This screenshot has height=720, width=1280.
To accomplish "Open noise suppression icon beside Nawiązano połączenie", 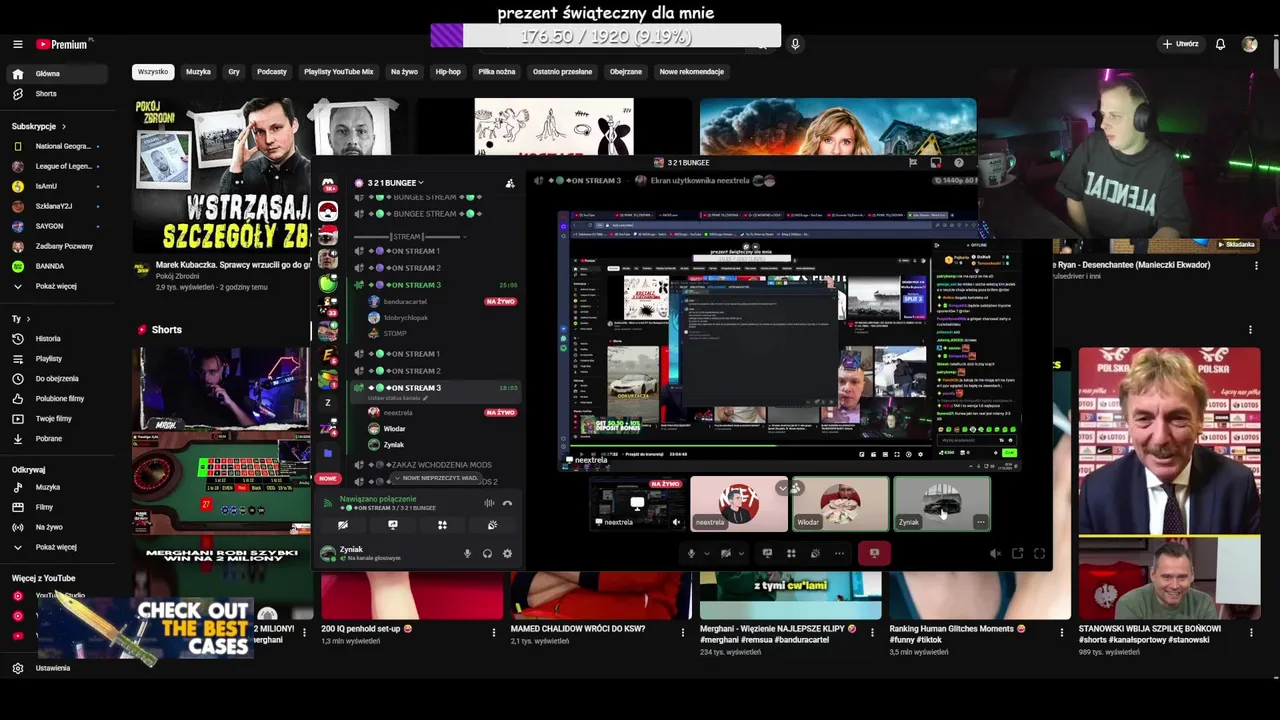I will [489, 503].
